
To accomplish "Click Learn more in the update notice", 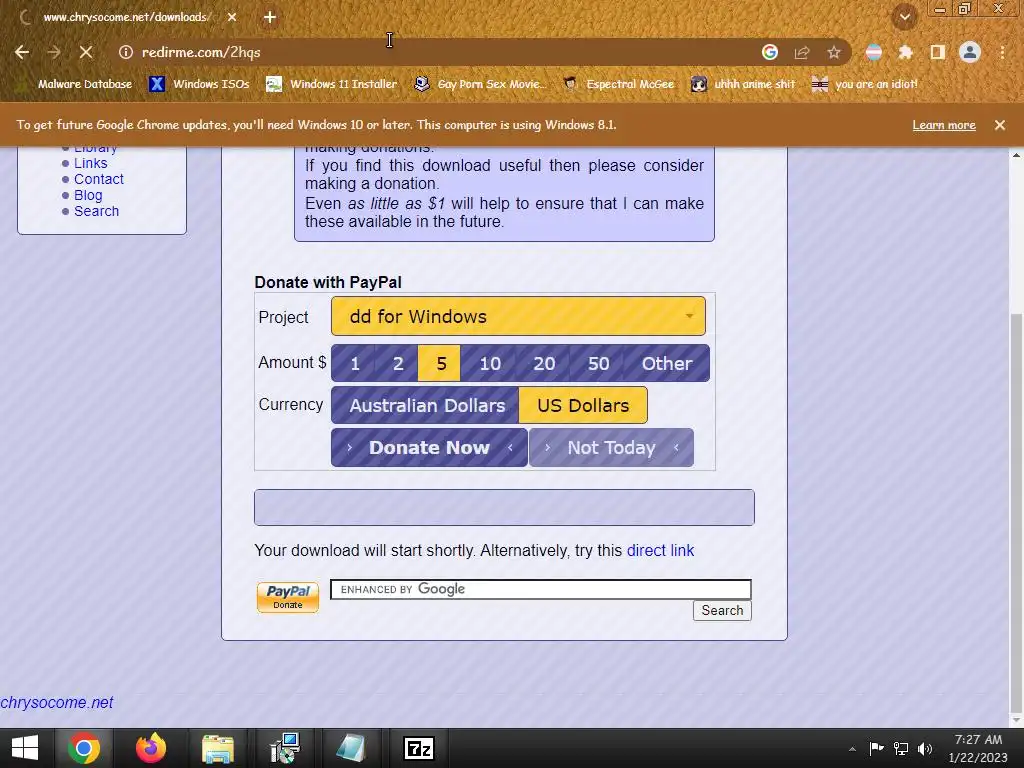I will pos(944,125).
